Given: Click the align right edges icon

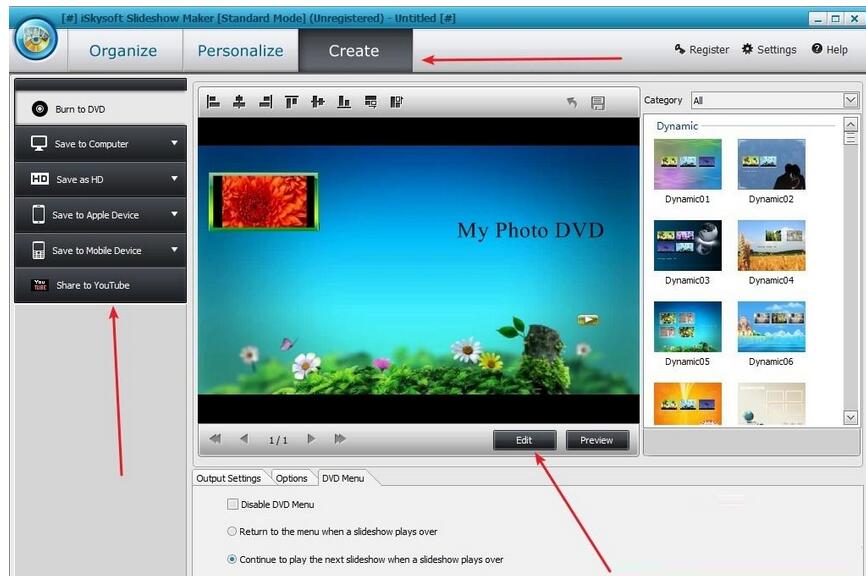Looking at the screenshot, I should (266, 102).
